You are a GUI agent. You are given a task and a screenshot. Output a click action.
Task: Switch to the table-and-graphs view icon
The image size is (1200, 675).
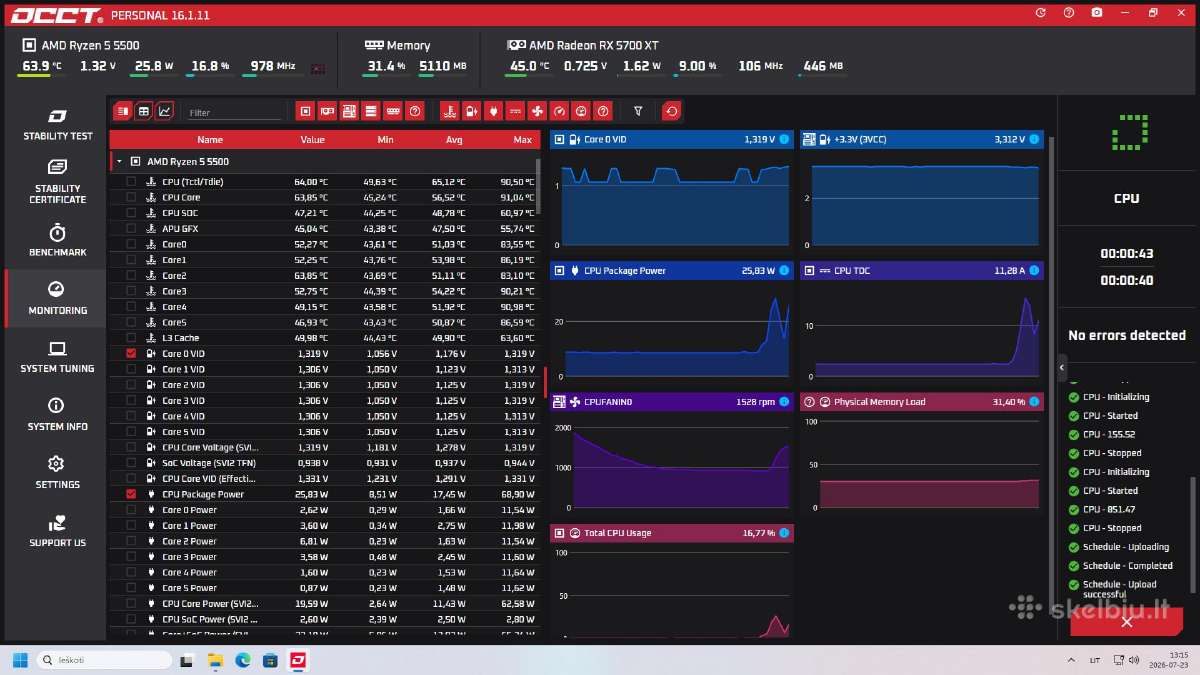click(144, 111)
